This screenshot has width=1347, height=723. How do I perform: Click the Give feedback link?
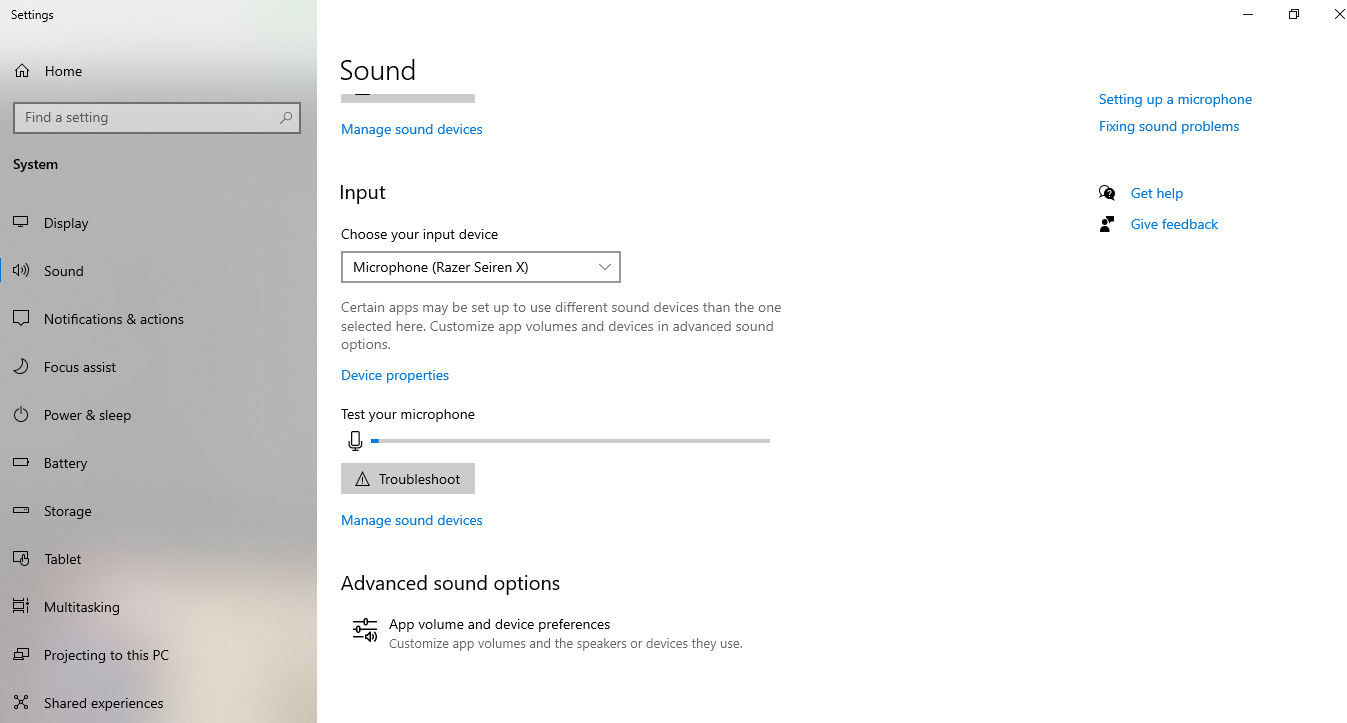click(x=1174, y=224)
